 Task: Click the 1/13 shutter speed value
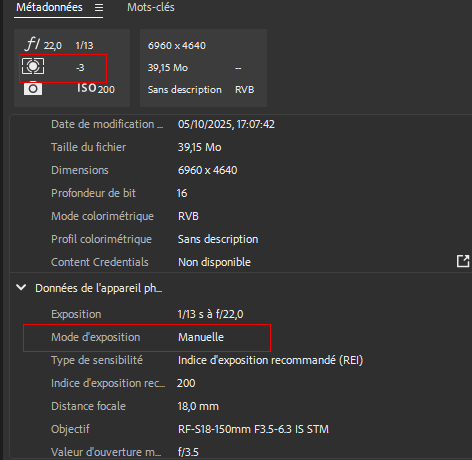click(84, 45)
